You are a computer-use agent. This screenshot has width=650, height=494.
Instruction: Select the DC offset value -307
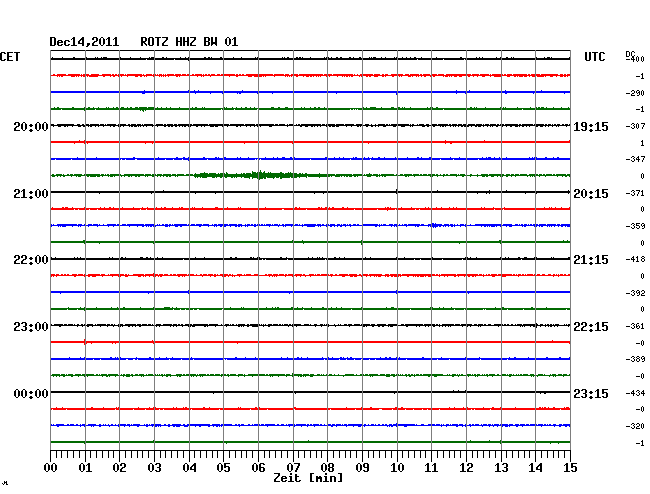click(635, 126)
